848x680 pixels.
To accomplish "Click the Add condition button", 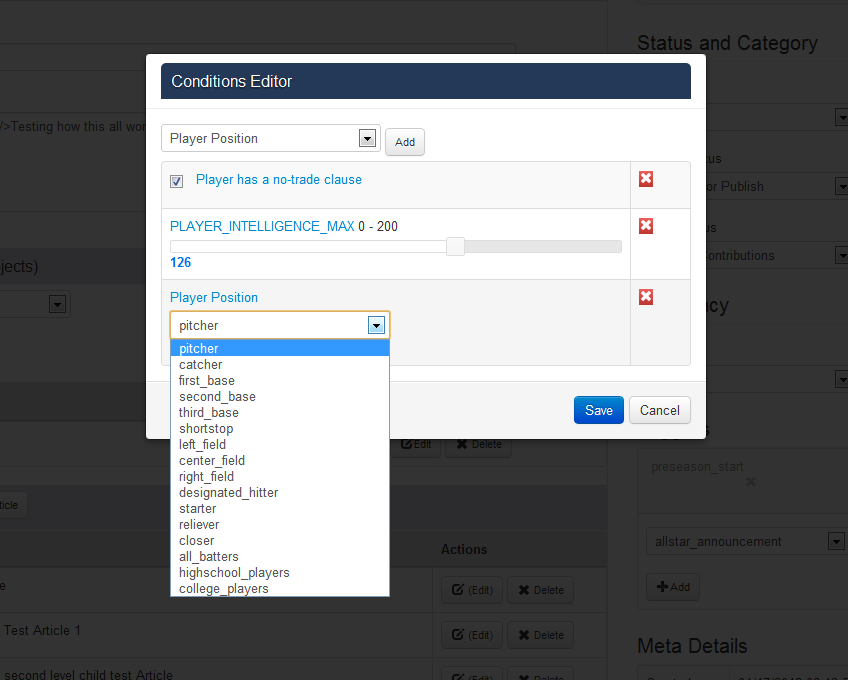I will tap(405, 142).
